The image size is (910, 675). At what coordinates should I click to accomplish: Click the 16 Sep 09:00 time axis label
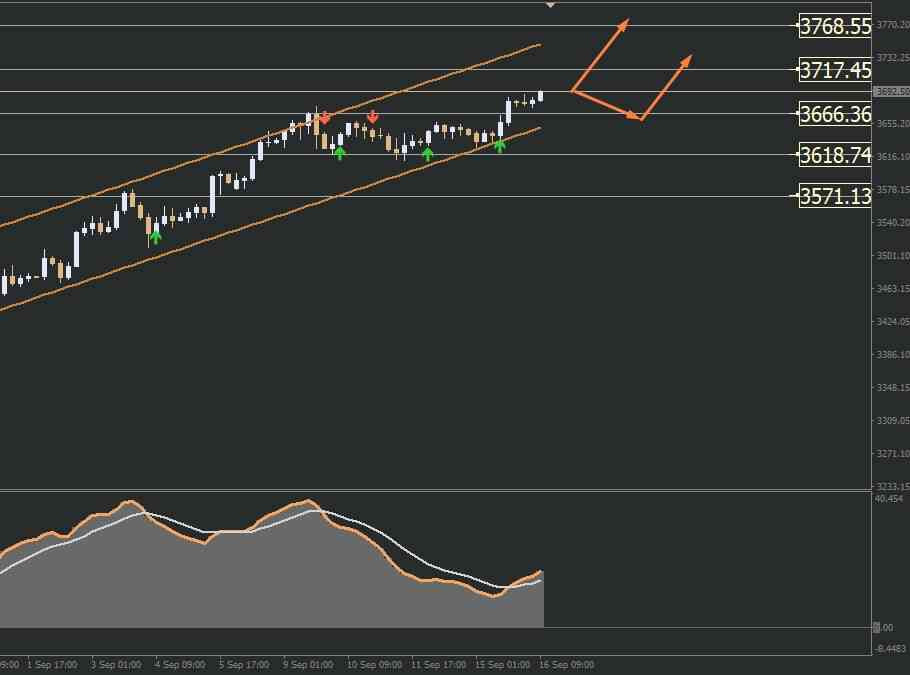pyautogui.click(x=566, y=665)
